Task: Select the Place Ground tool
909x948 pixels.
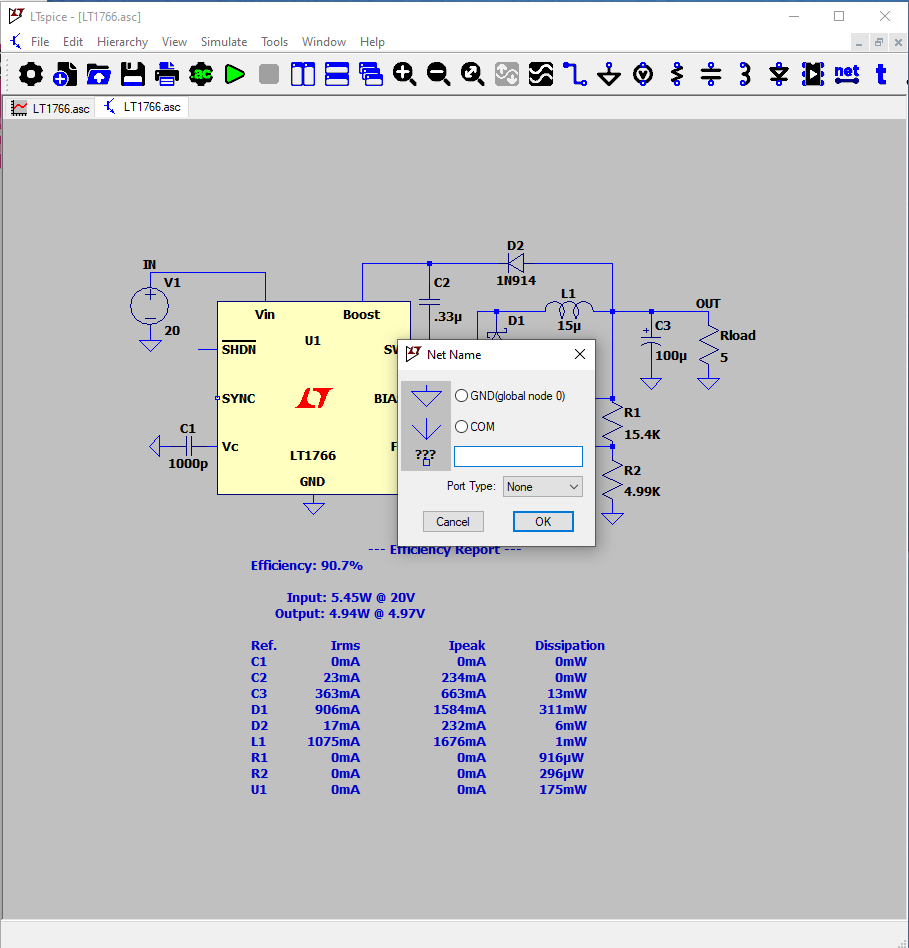Action: (x=609, y=74)
